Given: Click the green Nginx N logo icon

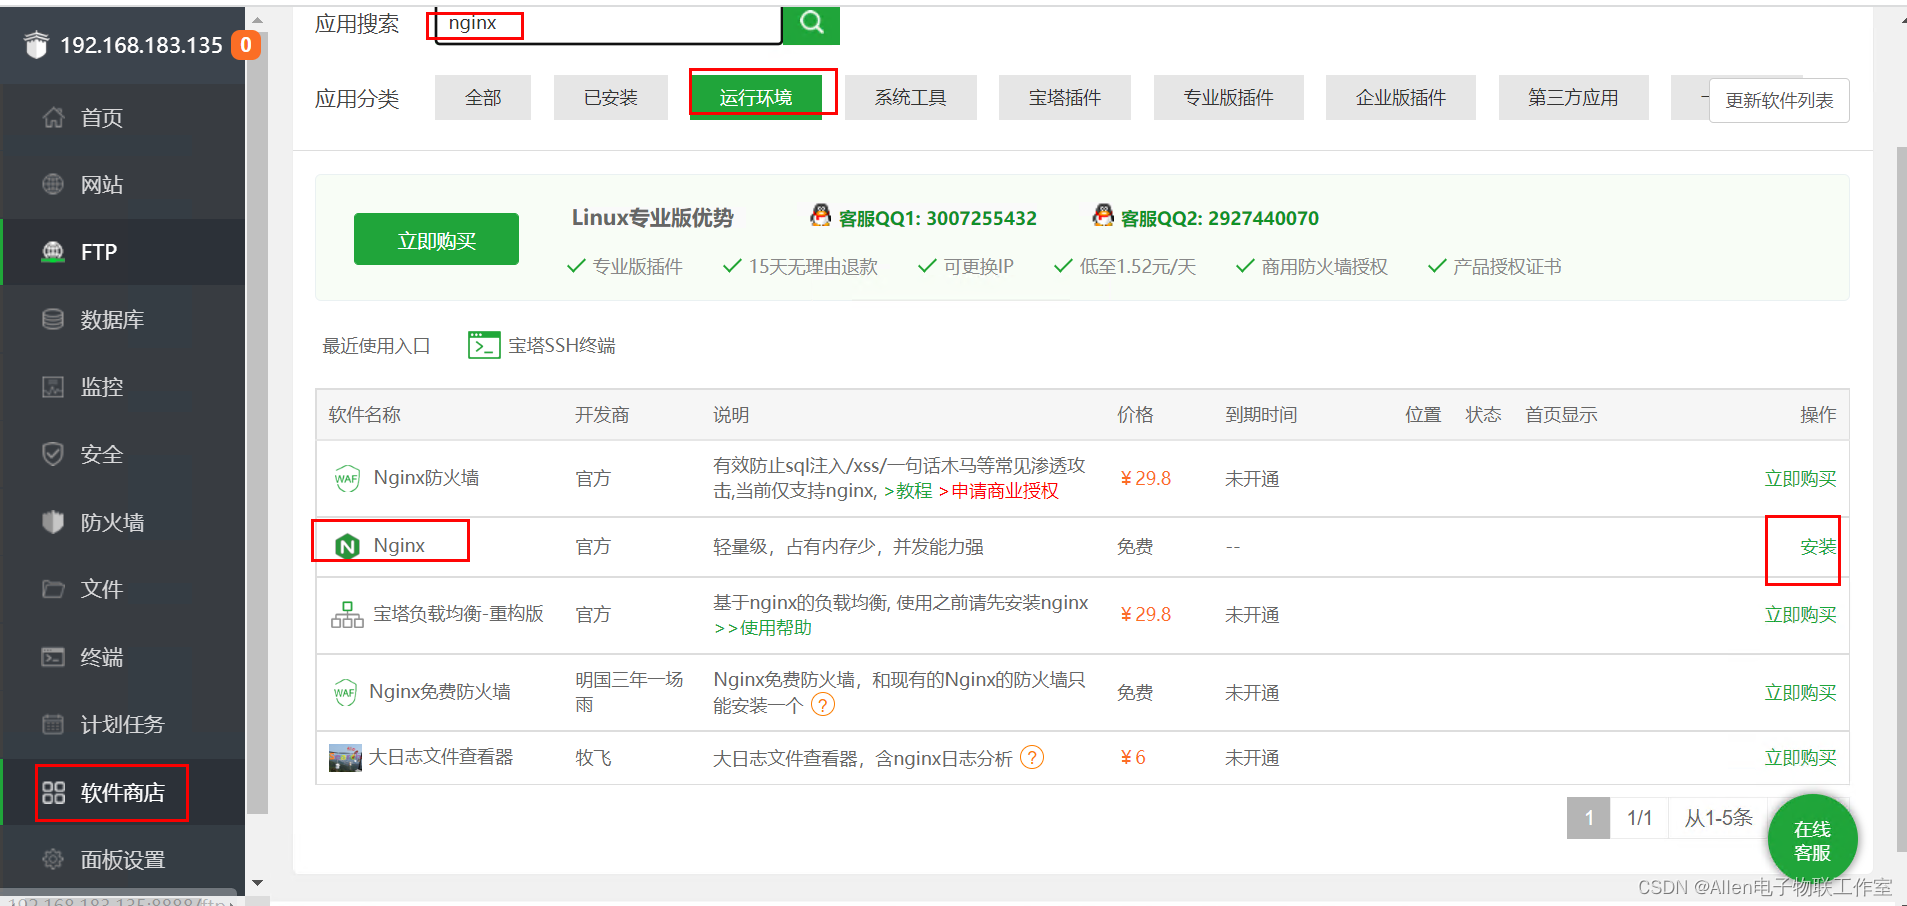Looking at the screenshot, I should point(347,546).
